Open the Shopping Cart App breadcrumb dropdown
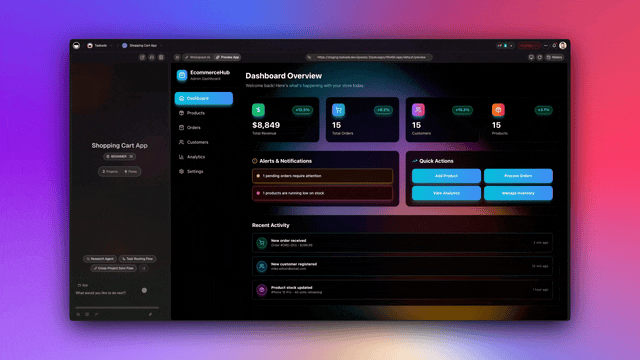This screenshot has height=360, width=640. click(x=143, y=45)
